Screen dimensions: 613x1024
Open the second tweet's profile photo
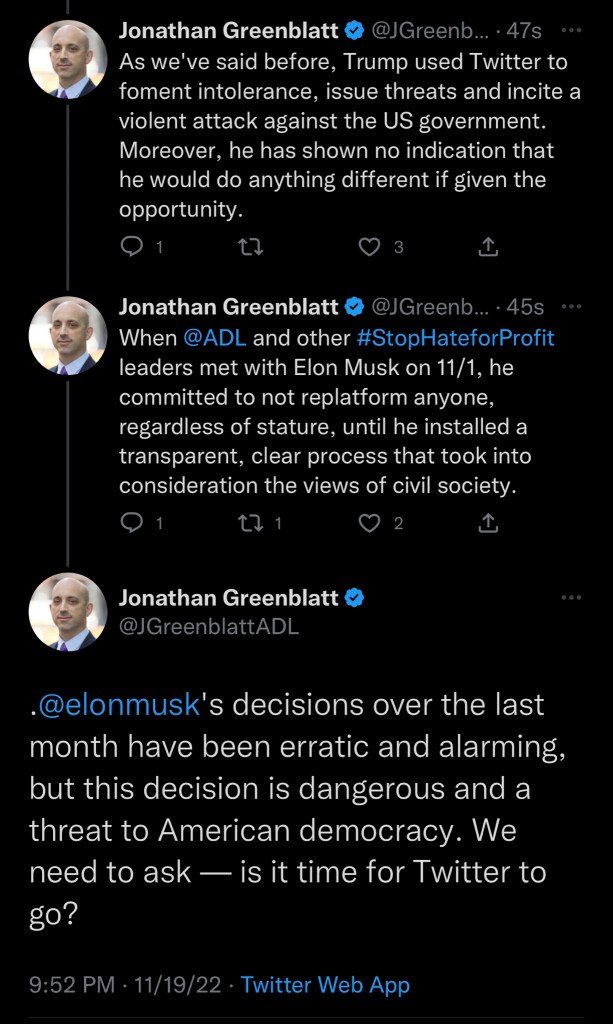(67, 336)
